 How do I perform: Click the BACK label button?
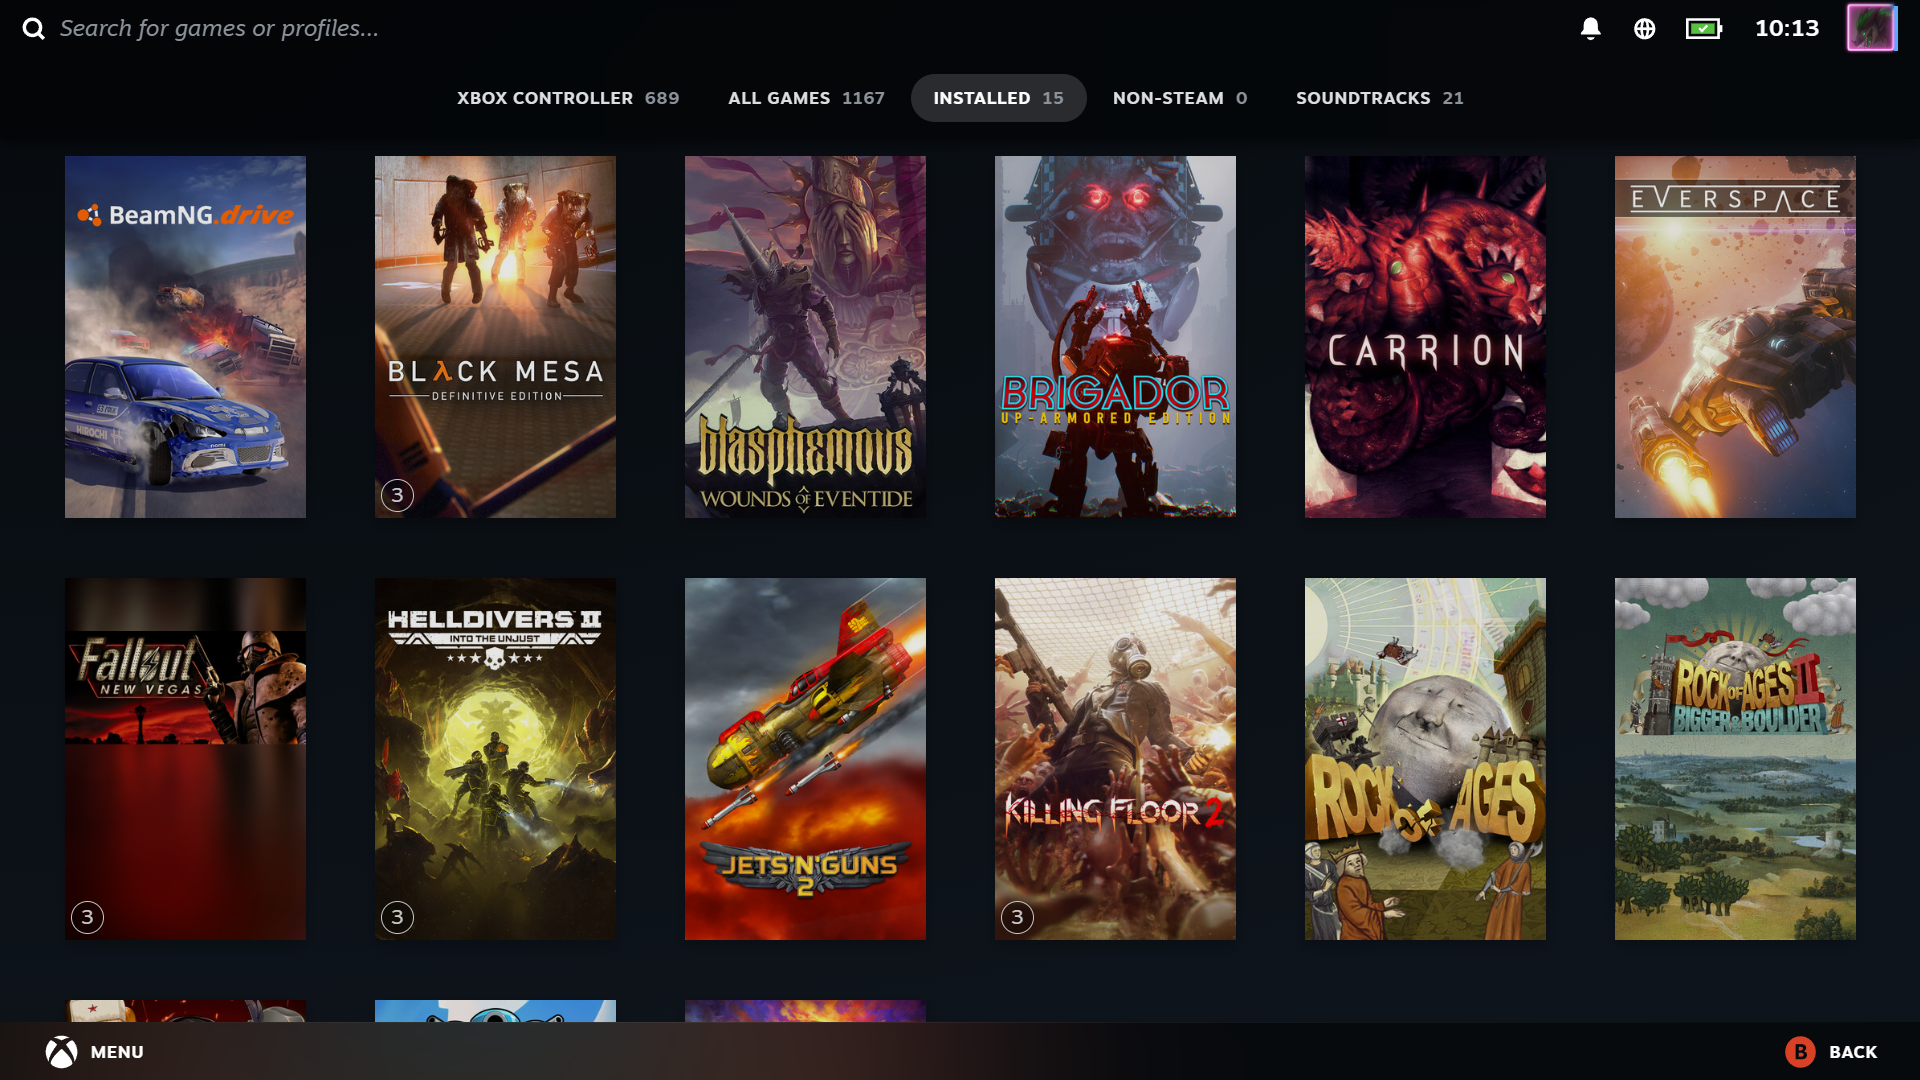1852,1052
